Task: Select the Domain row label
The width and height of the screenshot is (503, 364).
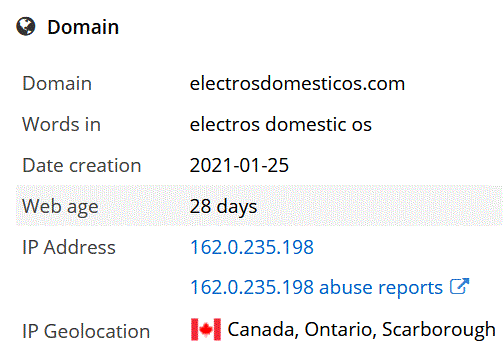Action: point(57,83)
